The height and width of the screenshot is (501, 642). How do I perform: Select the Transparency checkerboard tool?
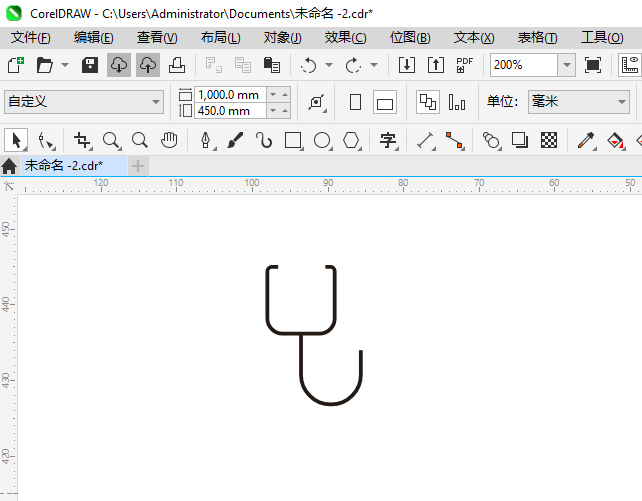[549, 140]
